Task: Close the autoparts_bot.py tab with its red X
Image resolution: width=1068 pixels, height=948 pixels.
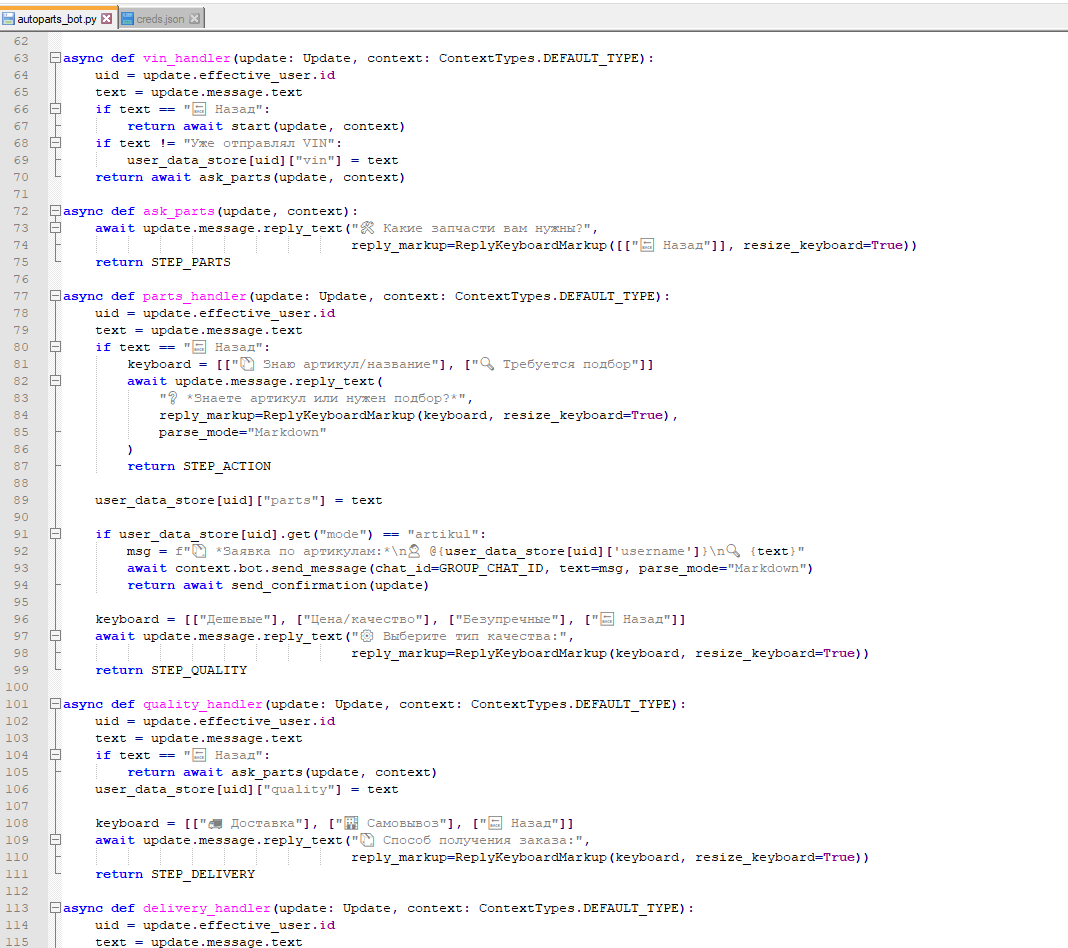Action: (106, 18)
